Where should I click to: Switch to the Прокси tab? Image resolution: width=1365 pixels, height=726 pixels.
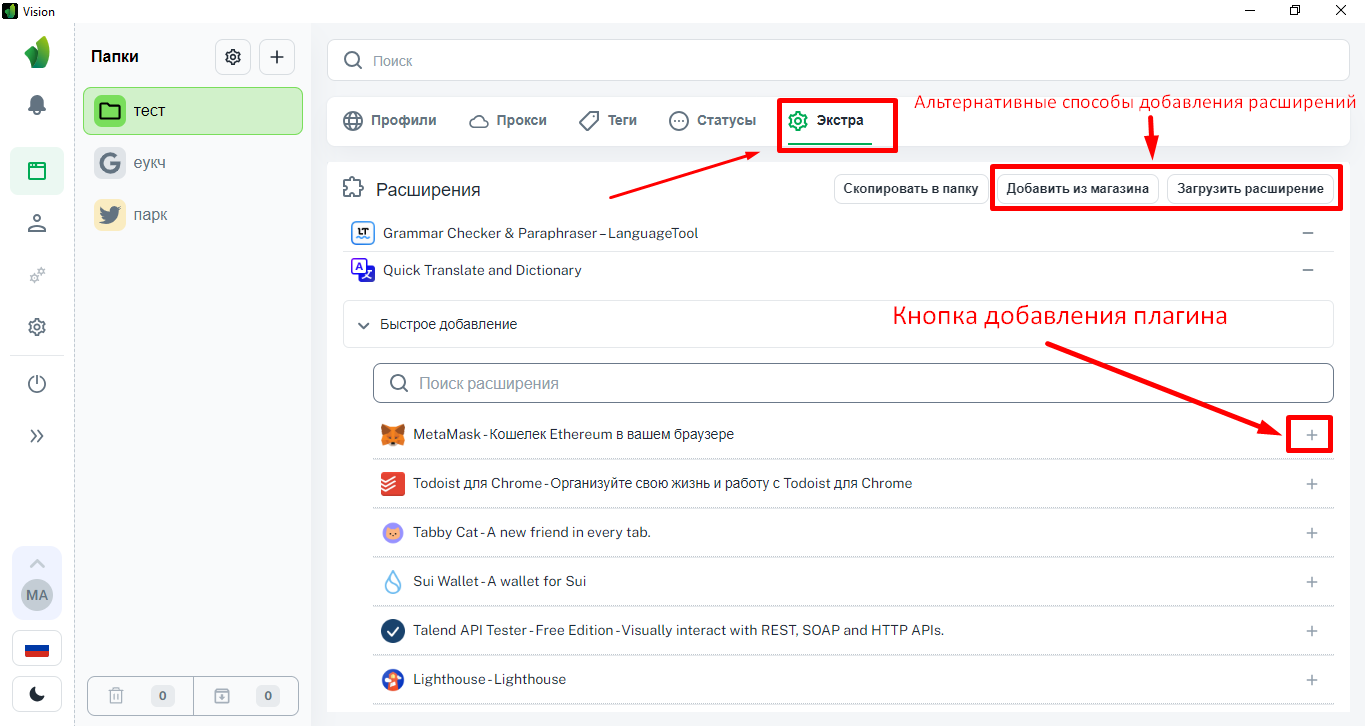pos(507,120)
